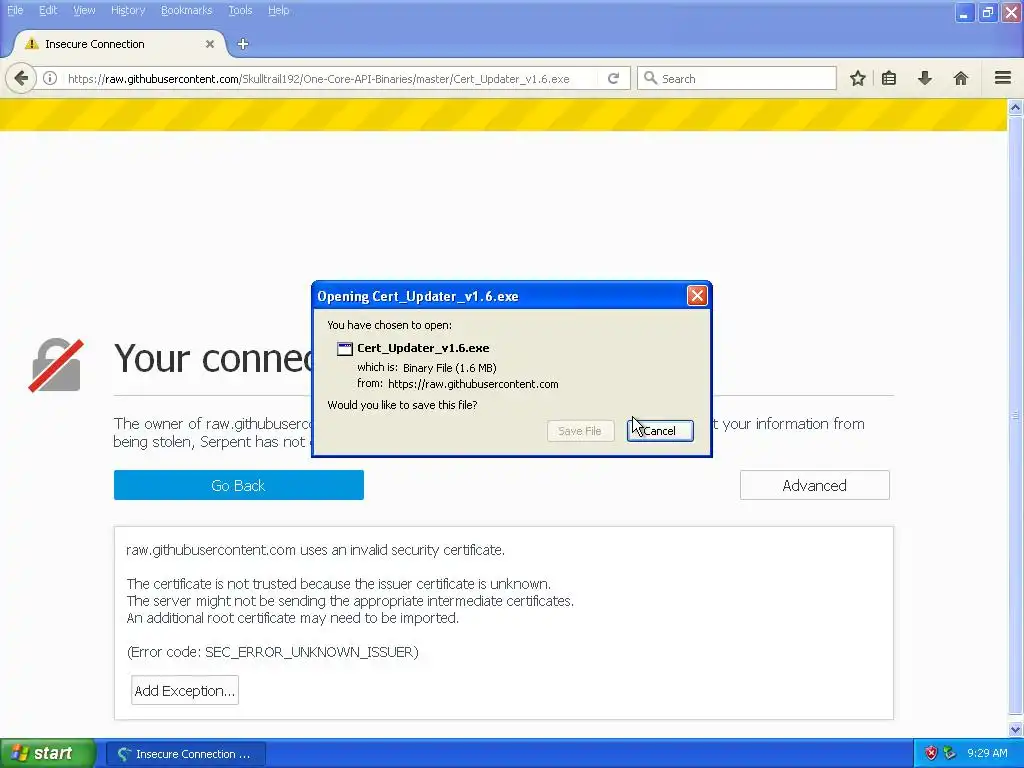This screenshot has width=1024, height=768.
Task: Click the 'from: https://raw.githubusercontent.com' text
Action: point(458,384)
